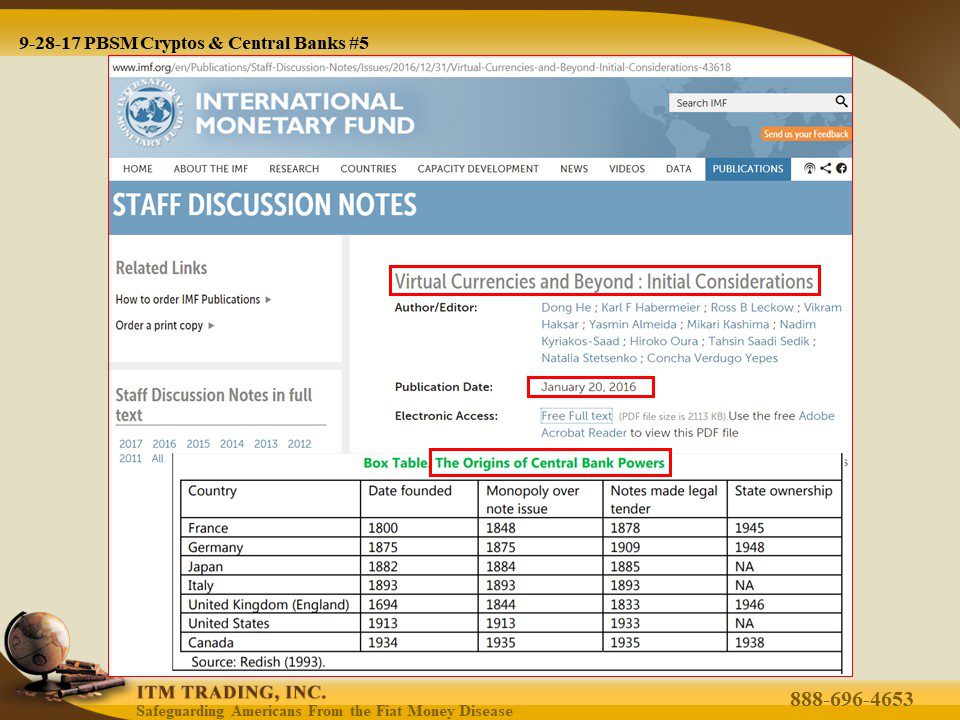Follow the Order a print copy link
Viewport: 960px width, 720px height.
pos(159,325)
